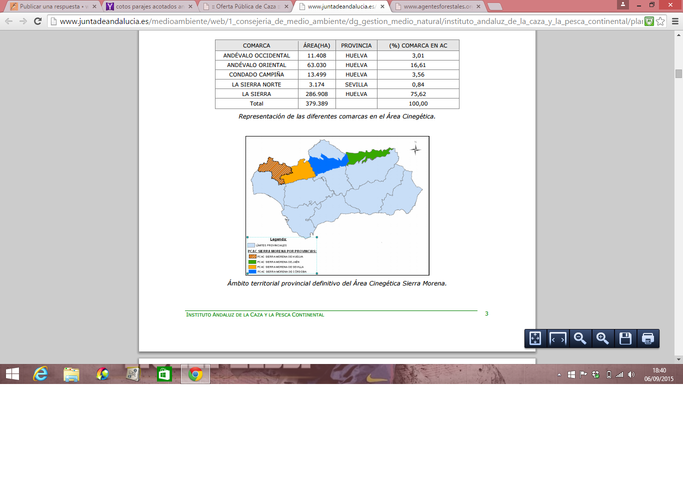Close the Publicar una respuesta tab

pos(94,7)
